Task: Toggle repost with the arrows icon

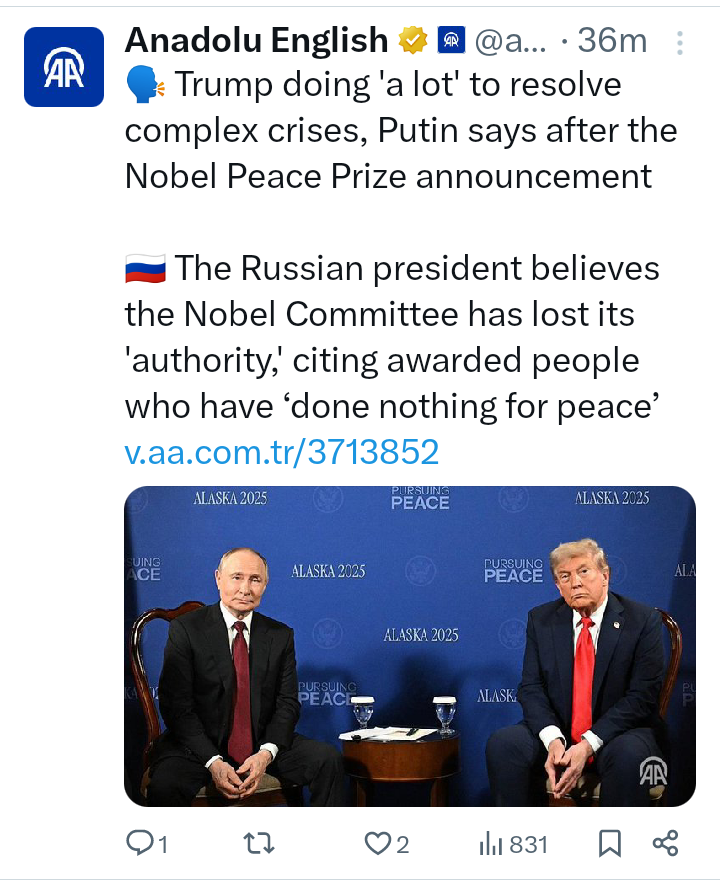Action: [259, 844]
